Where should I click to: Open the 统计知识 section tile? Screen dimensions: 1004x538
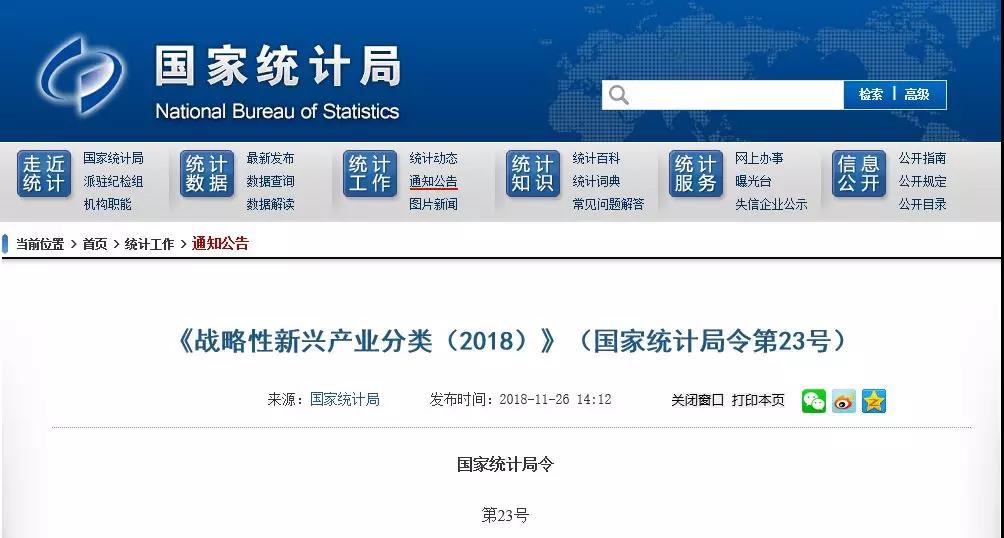click(x=532, y=174)
